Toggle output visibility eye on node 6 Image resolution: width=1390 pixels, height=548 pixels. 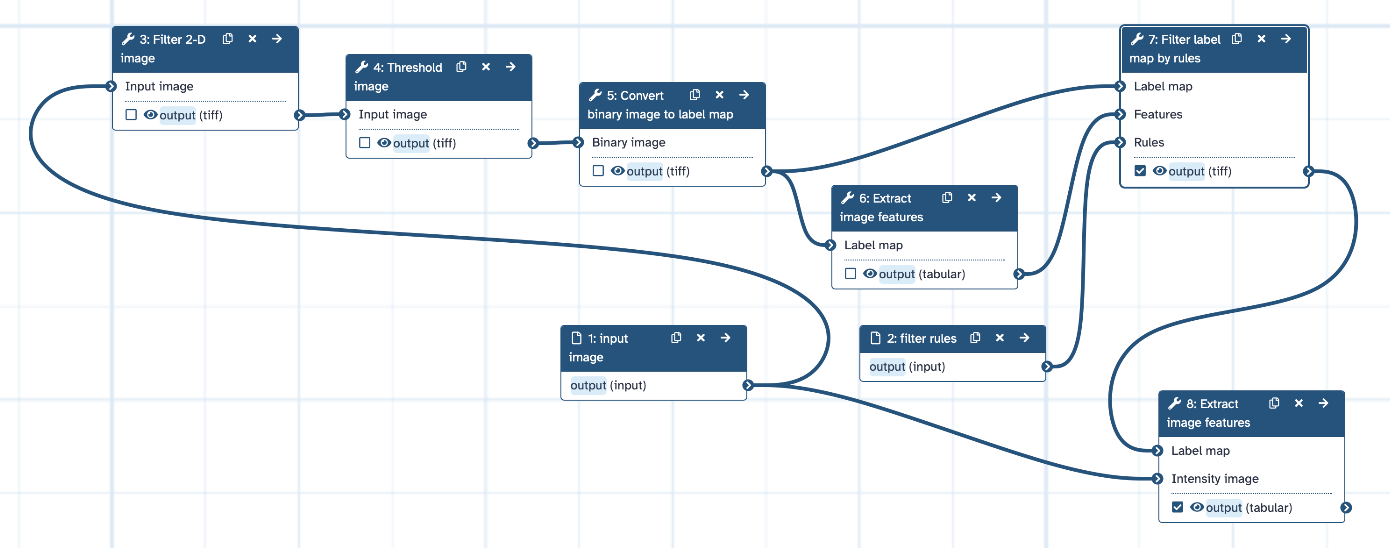[870, 274]
